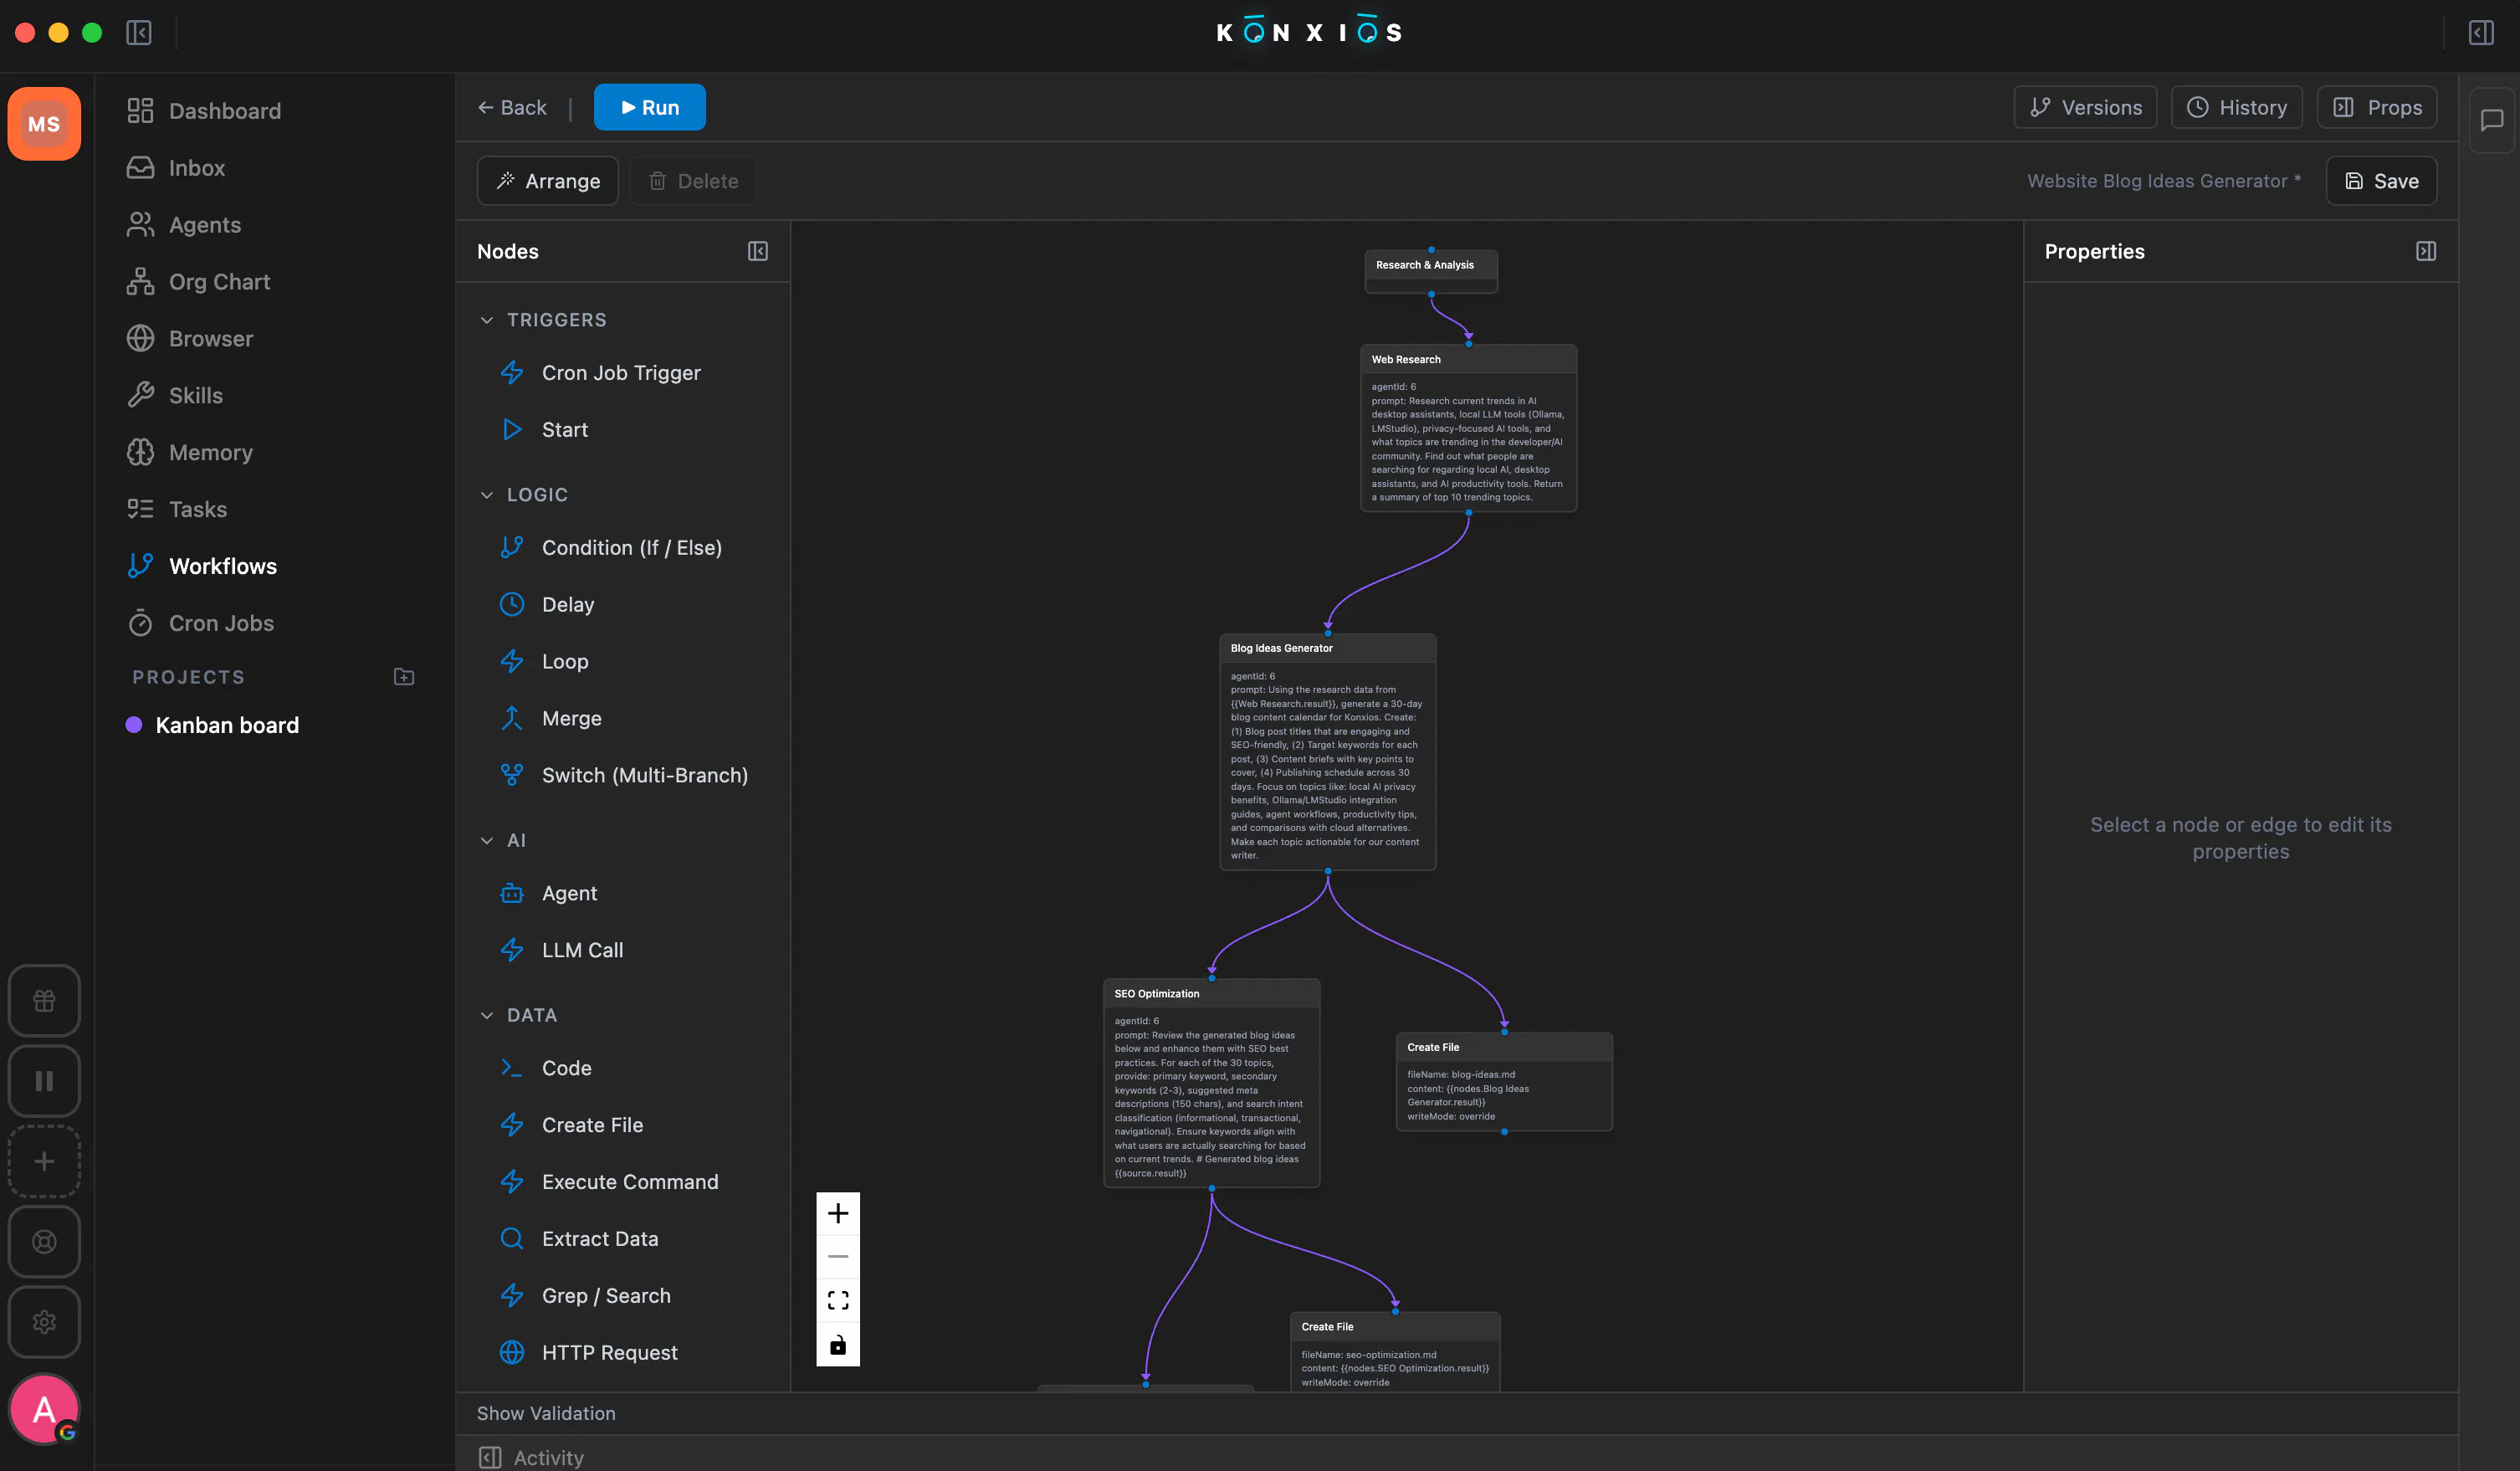Open the Browser page
The image size is (2520, 1471).
[x=190, y=338]
